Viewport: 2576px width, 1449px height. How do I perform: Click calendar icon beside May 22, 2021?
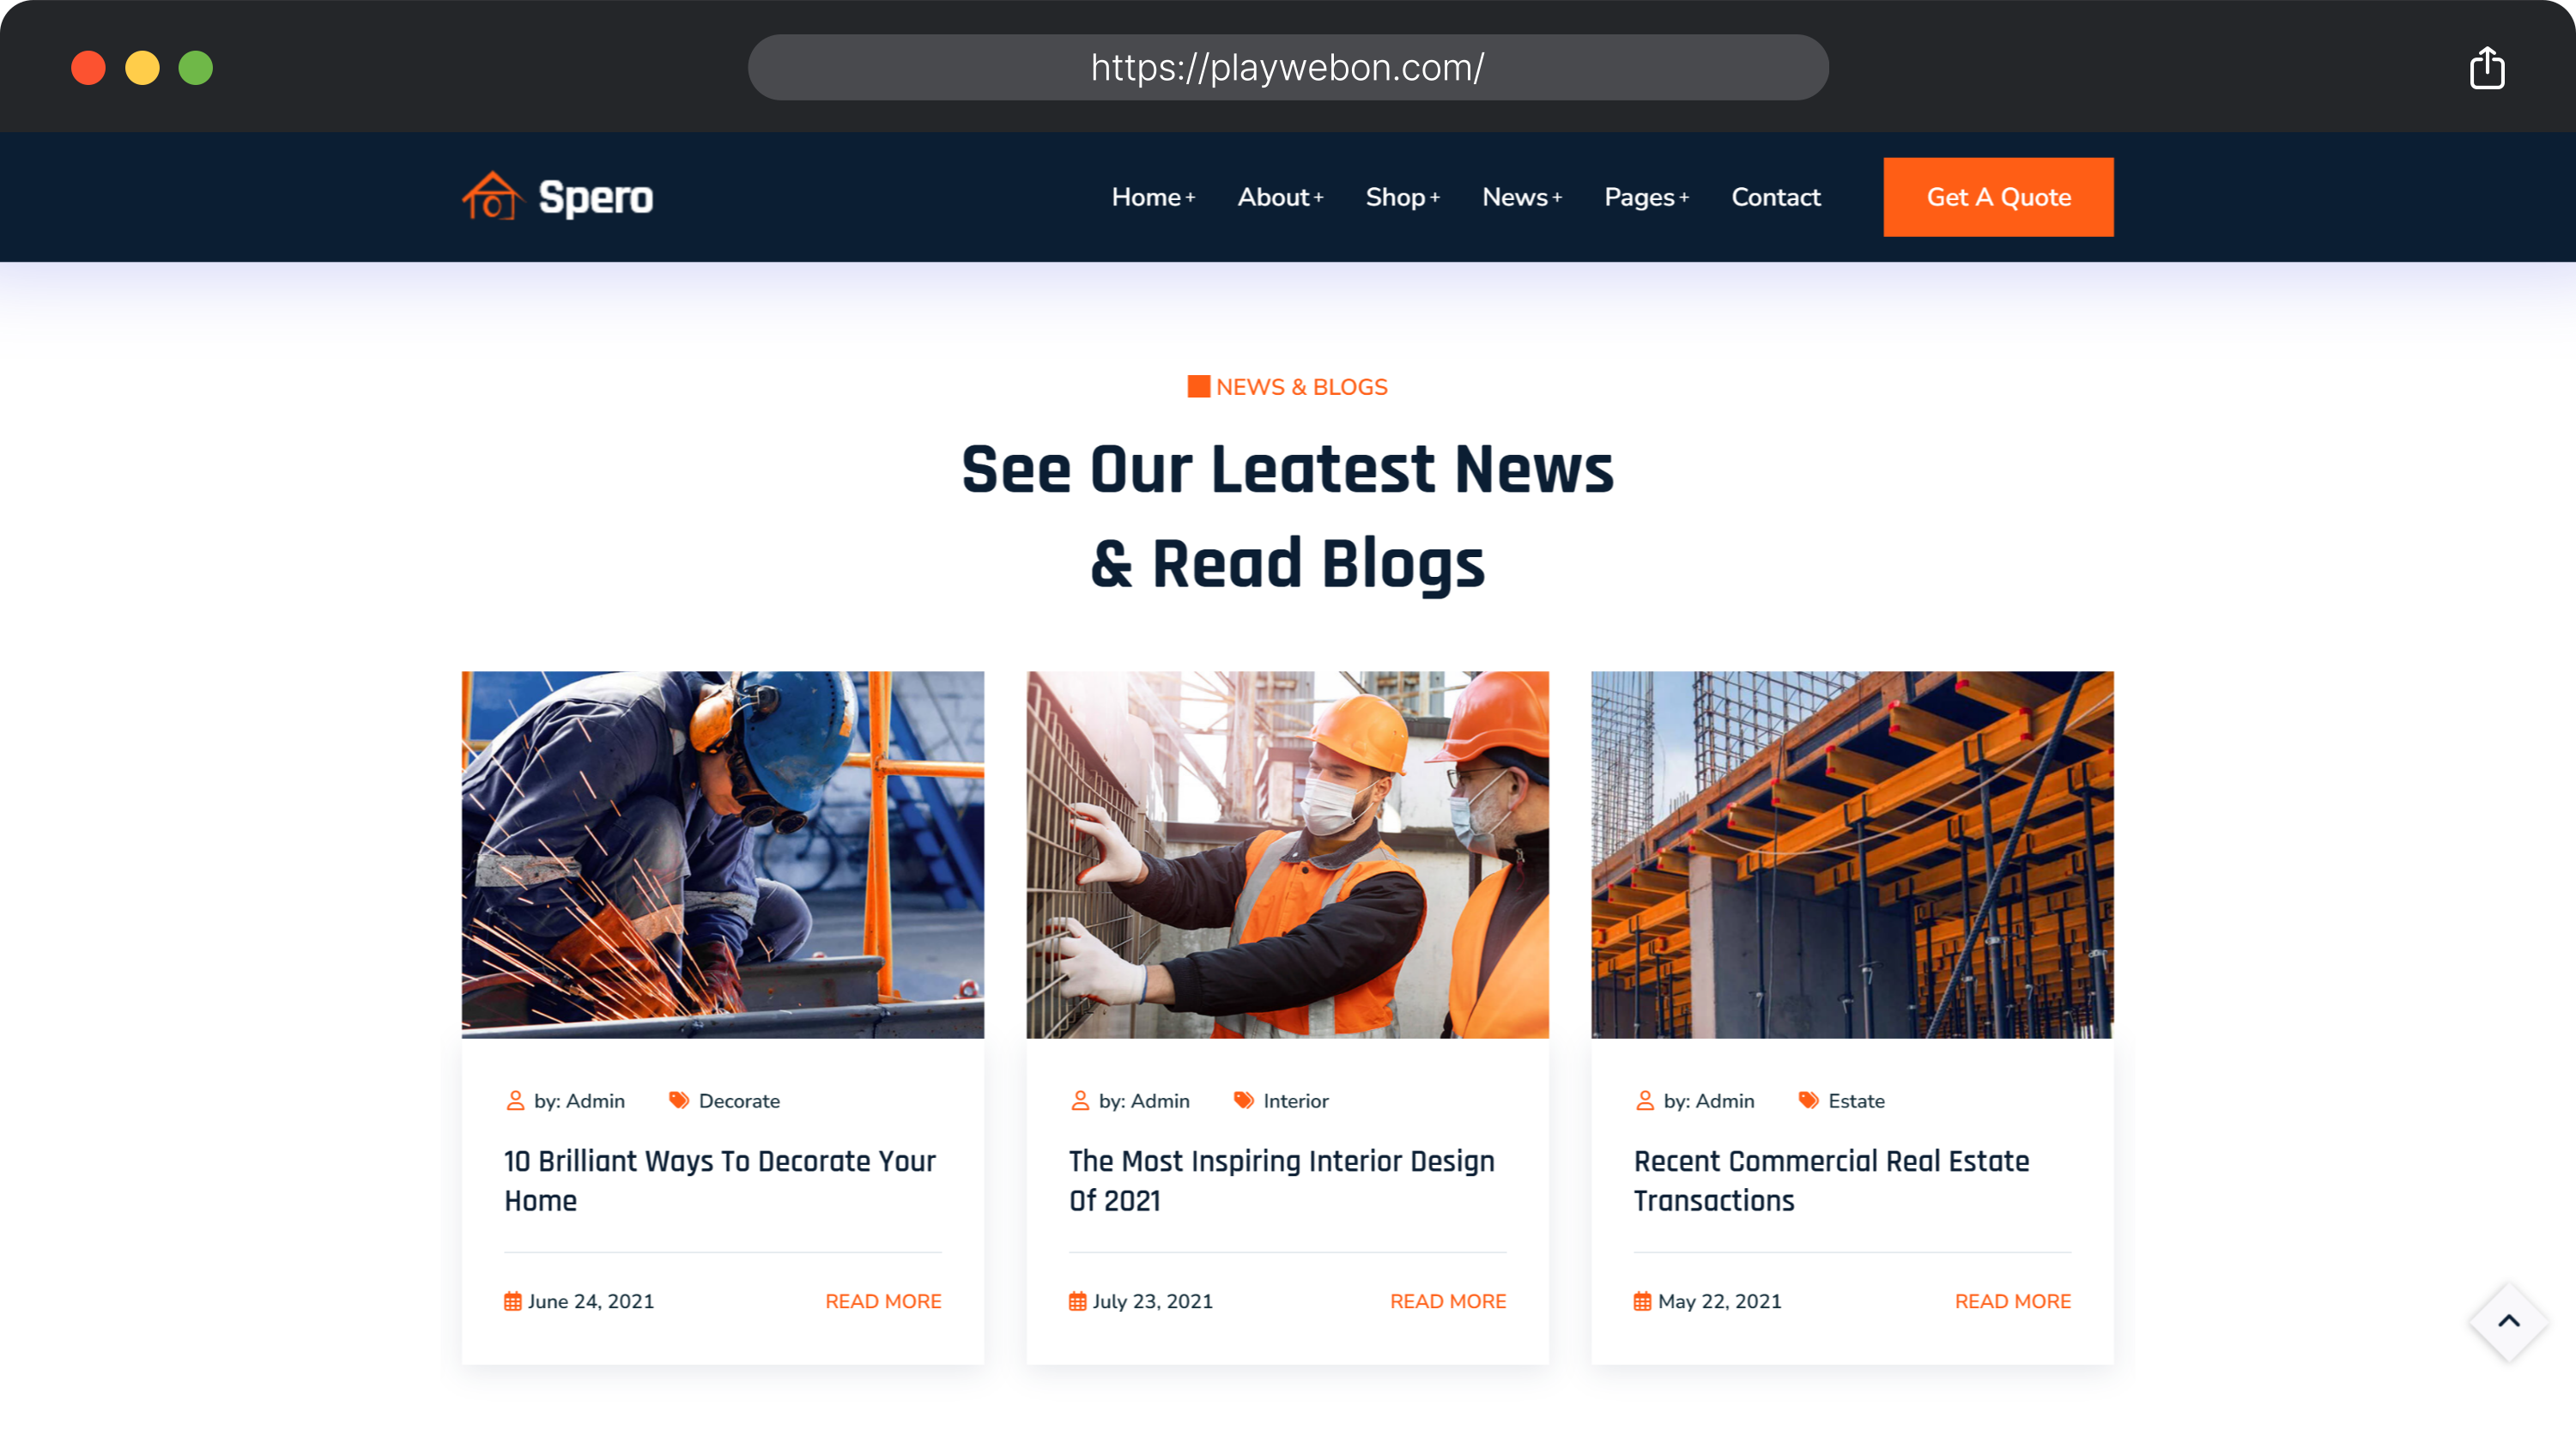(1642, 1301)
